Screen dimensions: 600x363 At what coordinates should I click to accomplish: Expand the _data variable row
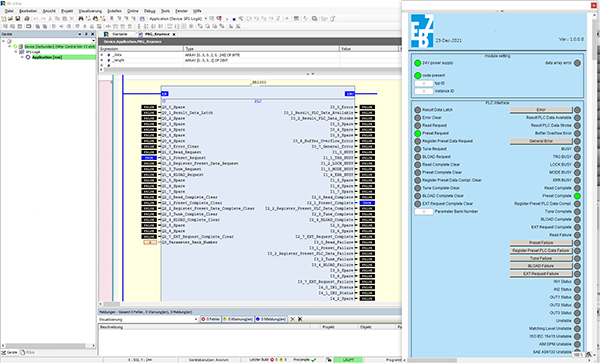[102, 55]
